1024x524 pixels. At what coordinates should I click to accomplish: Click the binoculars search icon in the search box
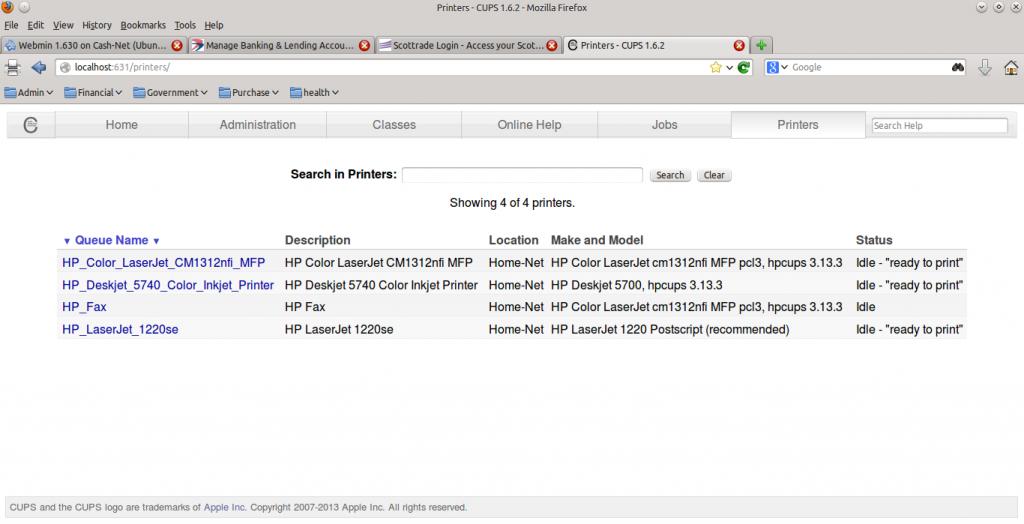click(x=957, y=68)
